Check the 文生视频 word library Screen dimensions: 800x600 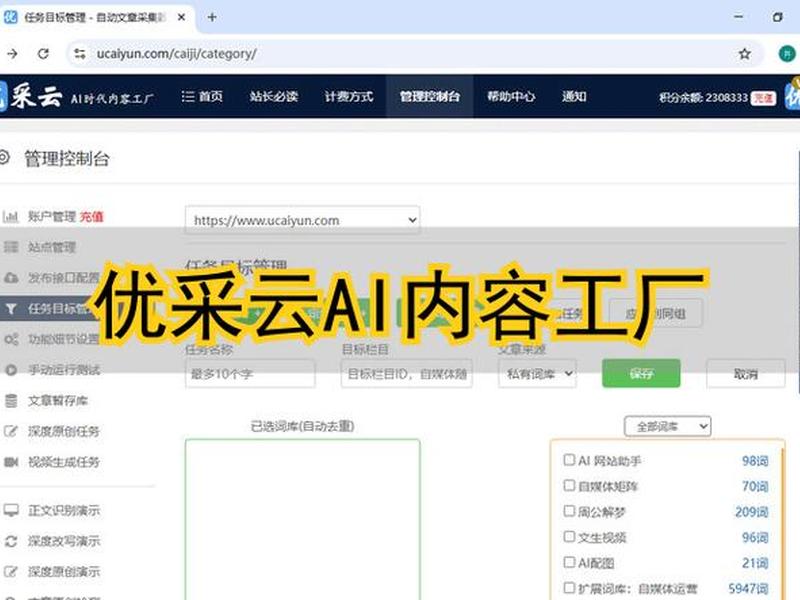pyautogui.click(x=569, y=537)
